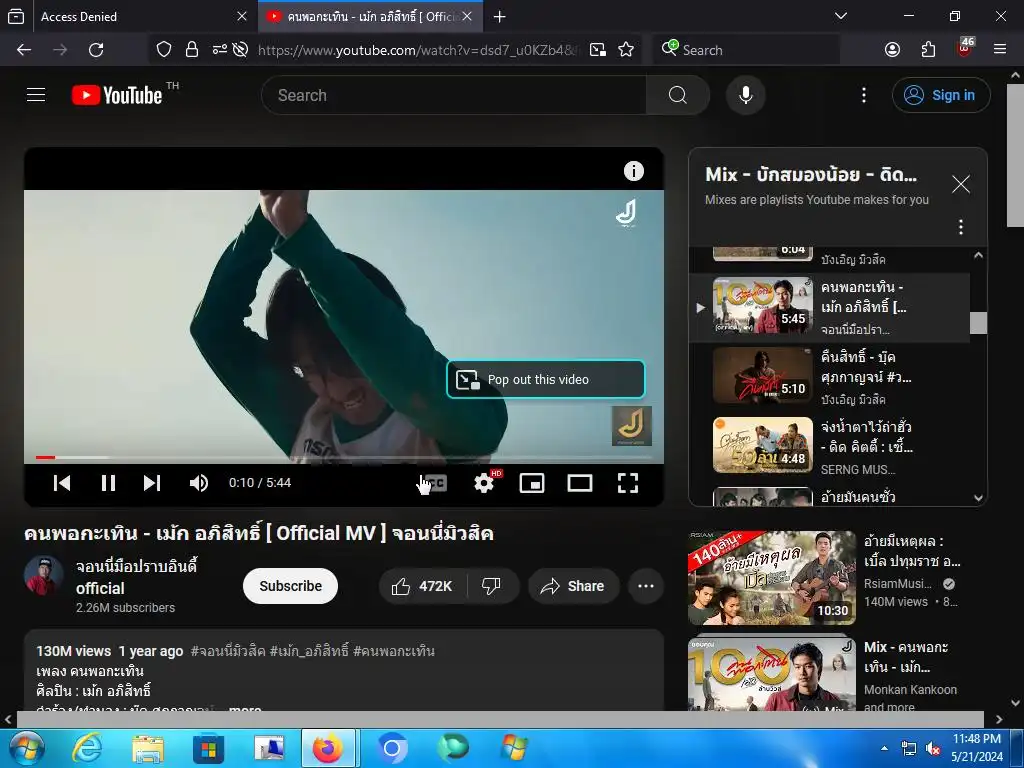Viewport: 1024px width, 768px height.
Task: Switch to miniplayer mode
Action: point(532,483)
